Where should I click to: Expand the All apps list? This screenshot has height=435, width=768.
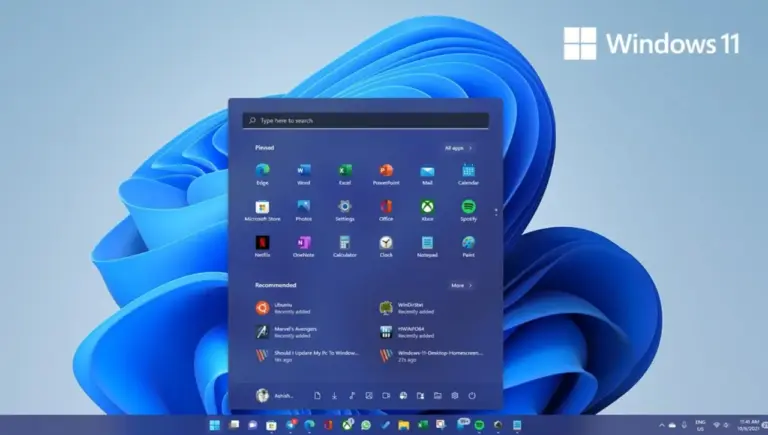point(458,147)
